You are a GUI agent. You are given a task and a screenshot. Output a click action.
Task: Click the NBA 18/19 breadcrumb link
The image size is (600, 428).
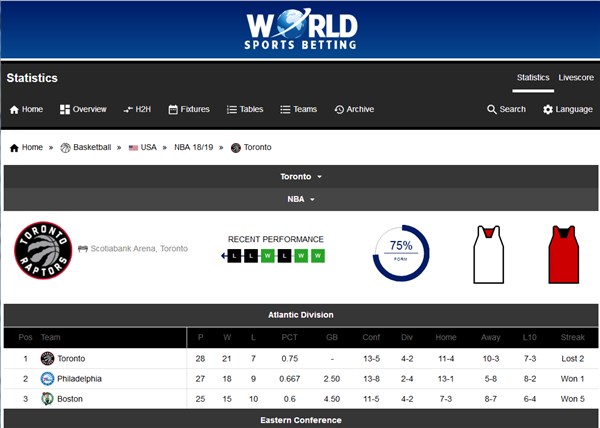click(194, 147)
